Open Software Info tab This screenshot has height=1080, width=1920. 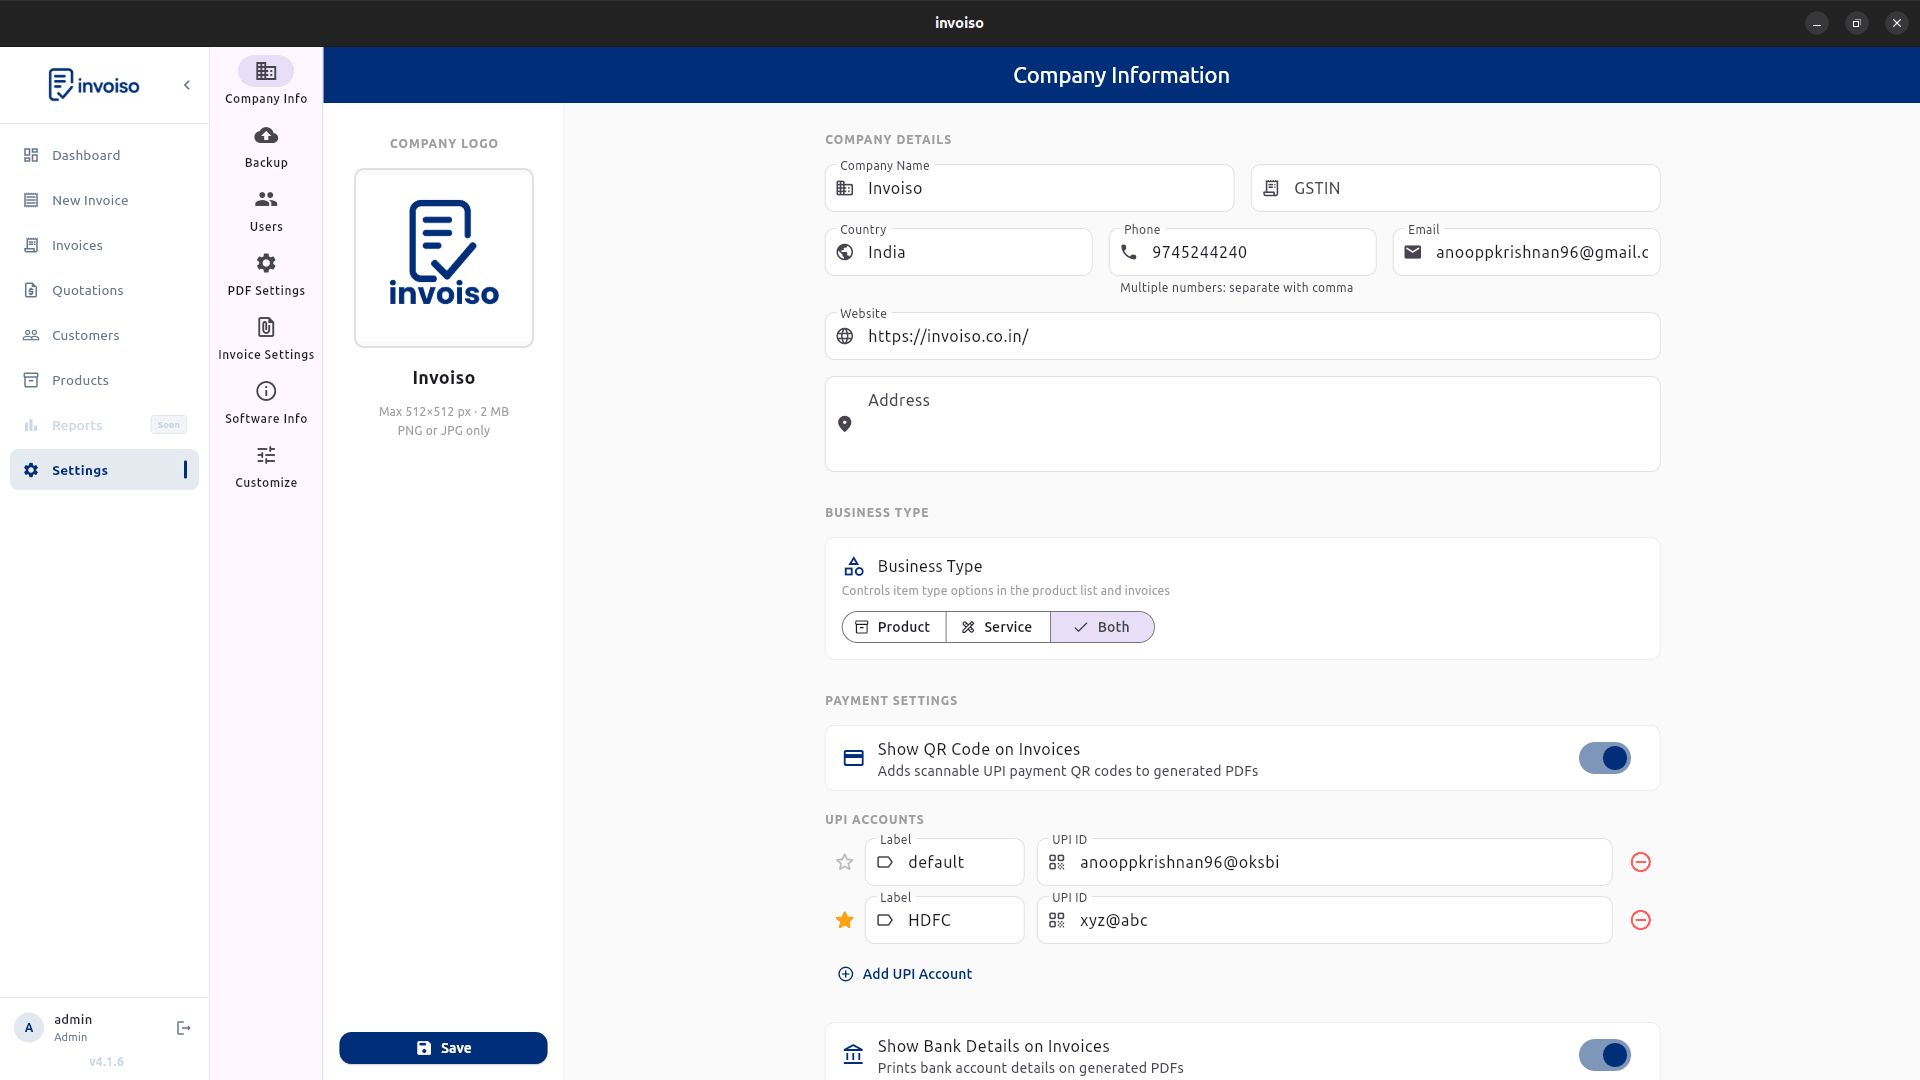(266, 402)
